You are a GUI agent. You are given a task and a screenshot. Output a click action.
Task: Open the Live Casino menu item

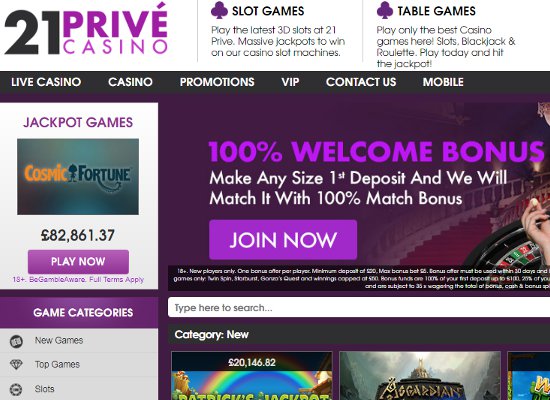point(46,82)
